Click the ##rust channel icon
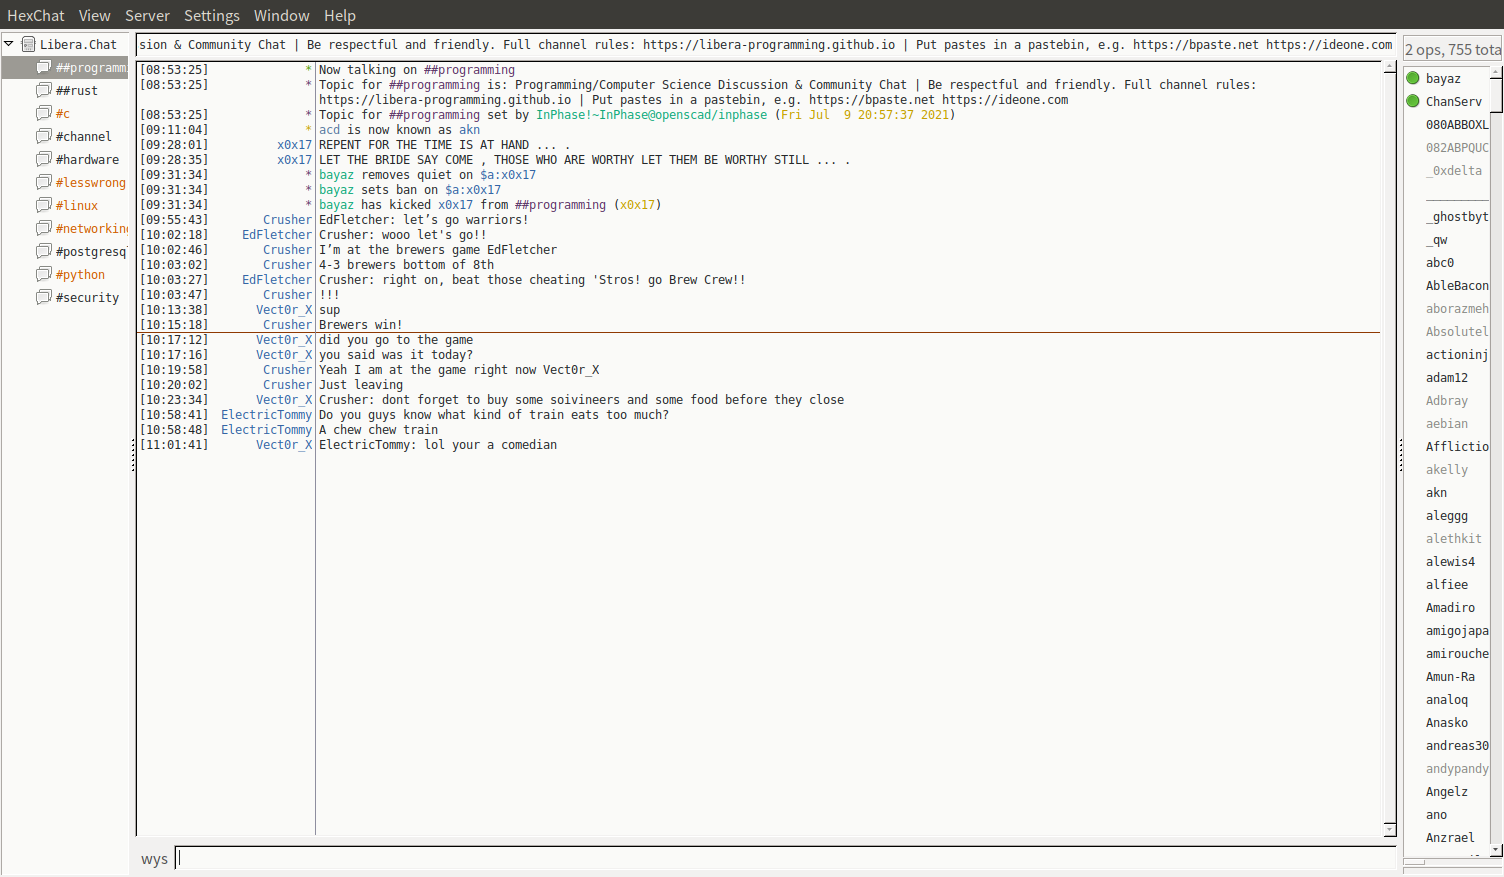 (43, 90)
